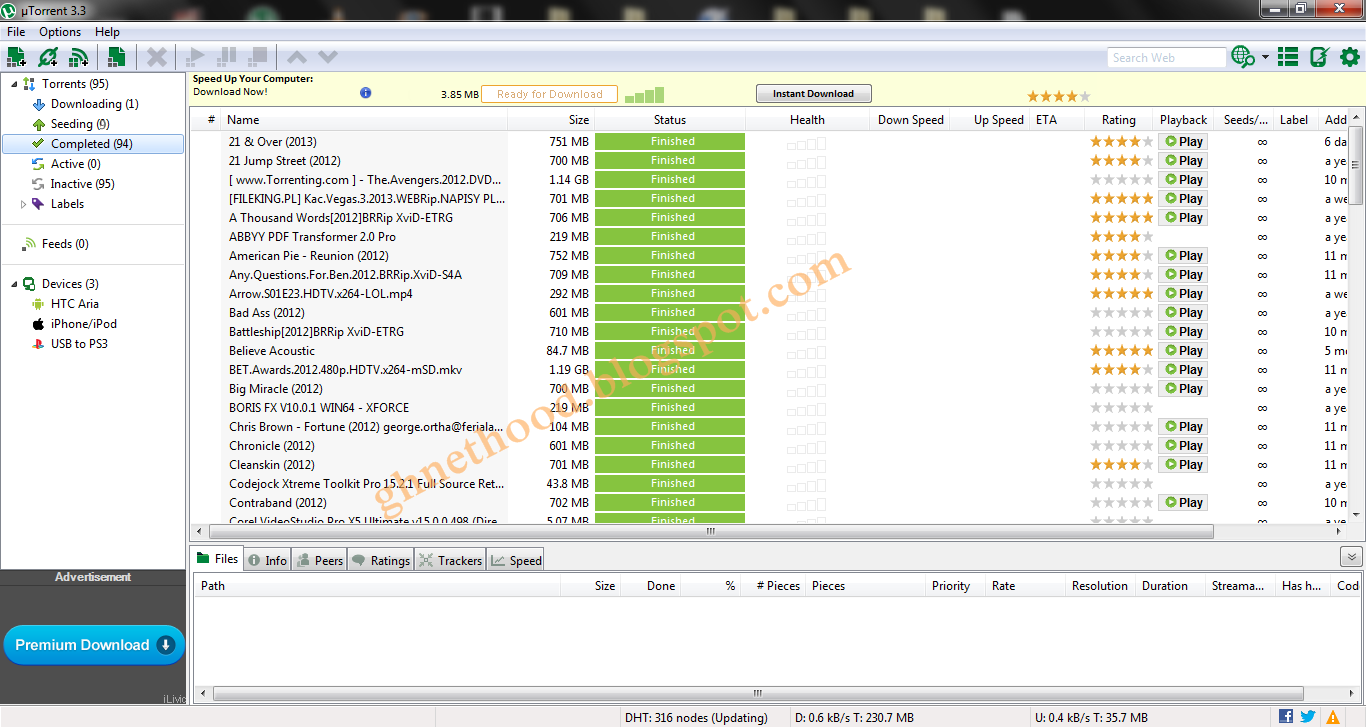Select the USB to PS3 device
1366x728 pixels.
79,344
